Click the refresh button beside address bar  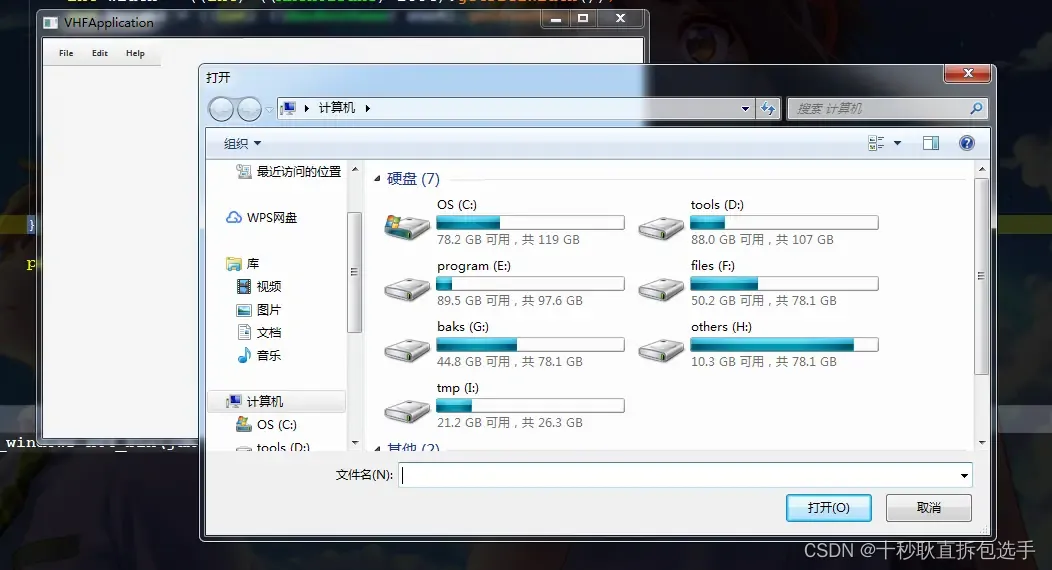tap(768, 108)
